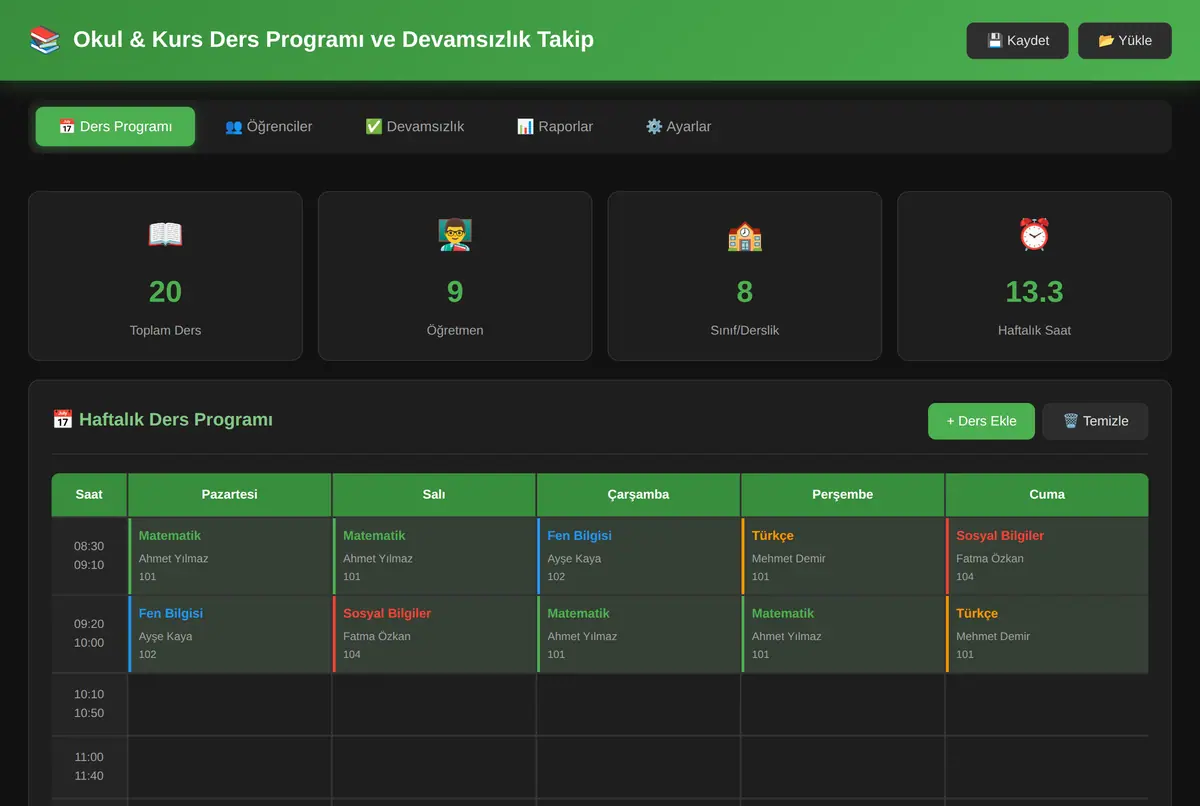Screen dimensions: 1200x806
Task: Load data with the Yükle button
Action: [x=1125, y=41]
